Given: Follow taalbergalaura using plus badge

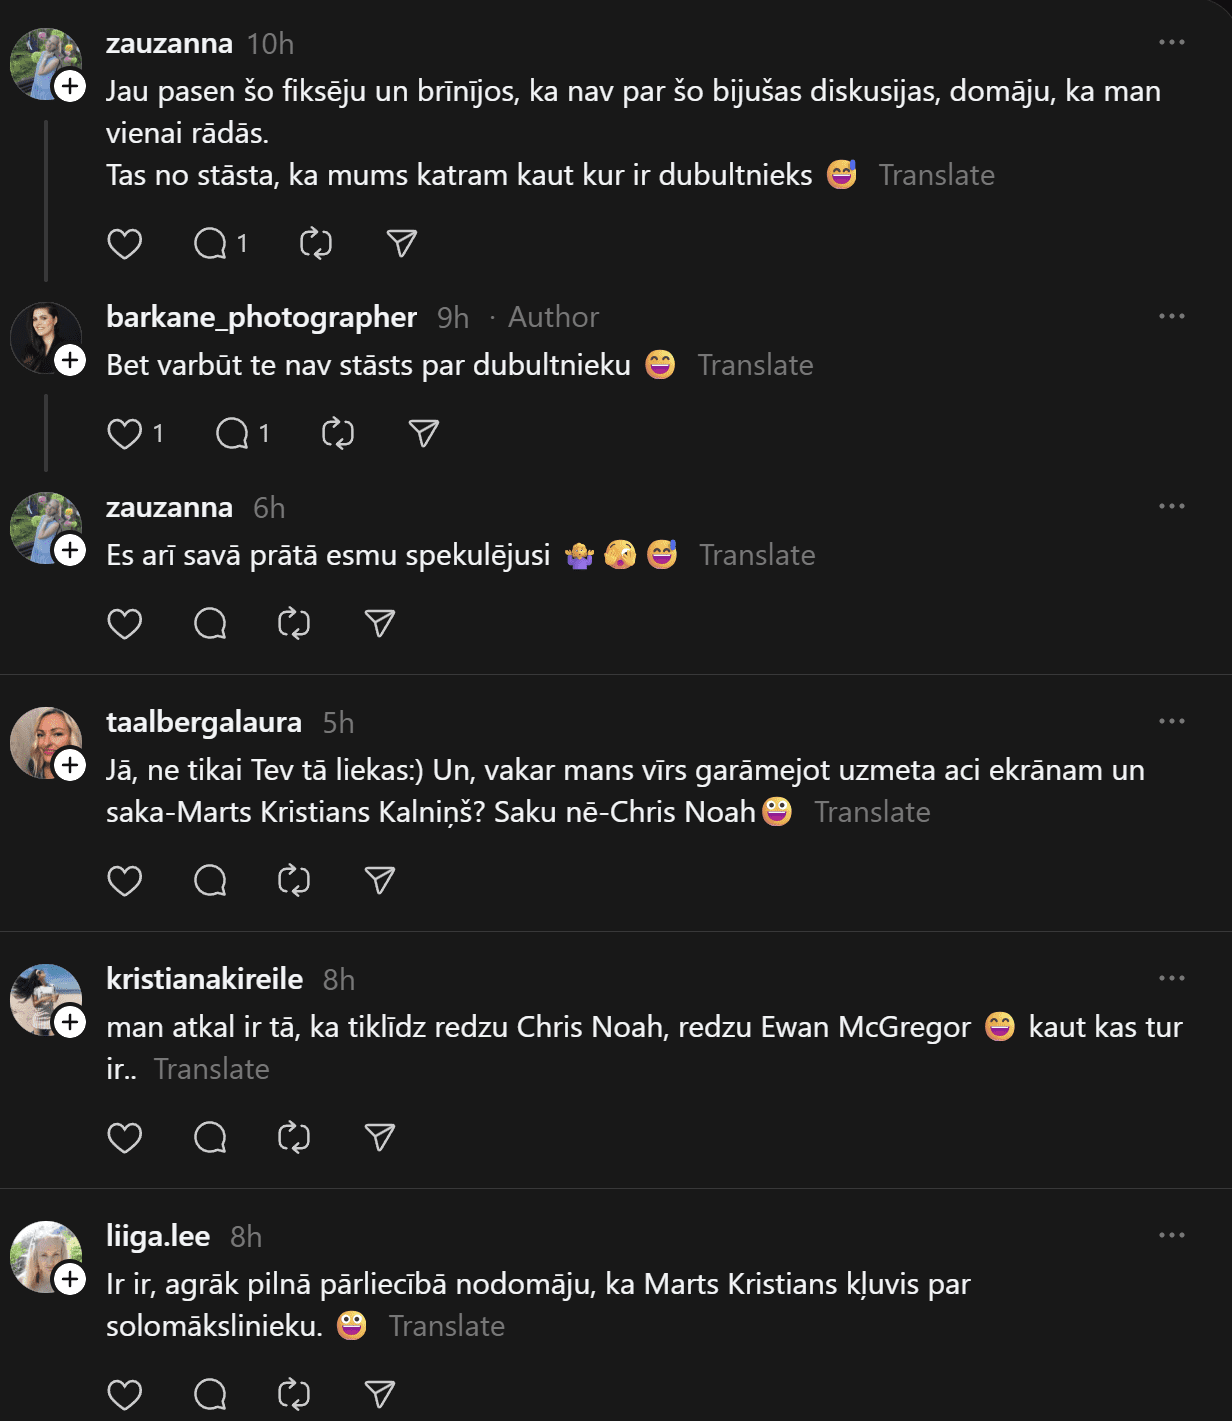Looking at the screenshot, I should pyautogui.click(x=70, y=765).
